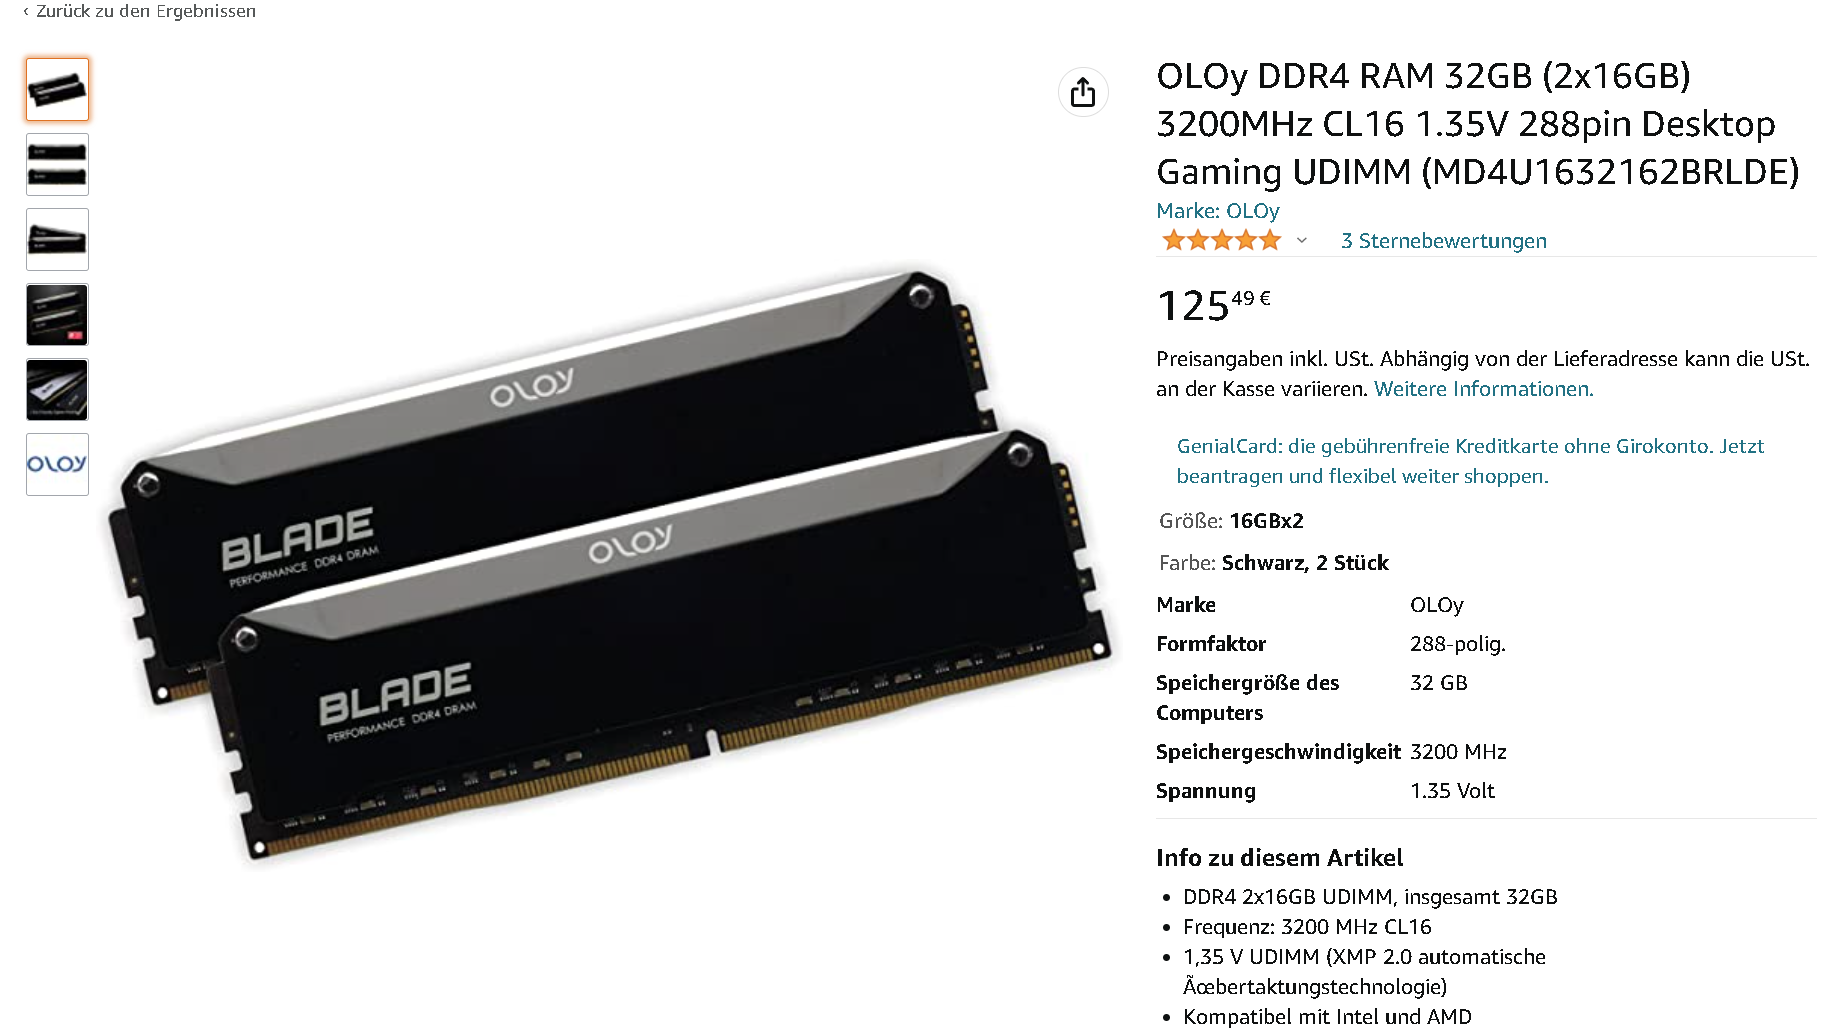Open the 3 Sternebewertungen link

pos(1443,241)
